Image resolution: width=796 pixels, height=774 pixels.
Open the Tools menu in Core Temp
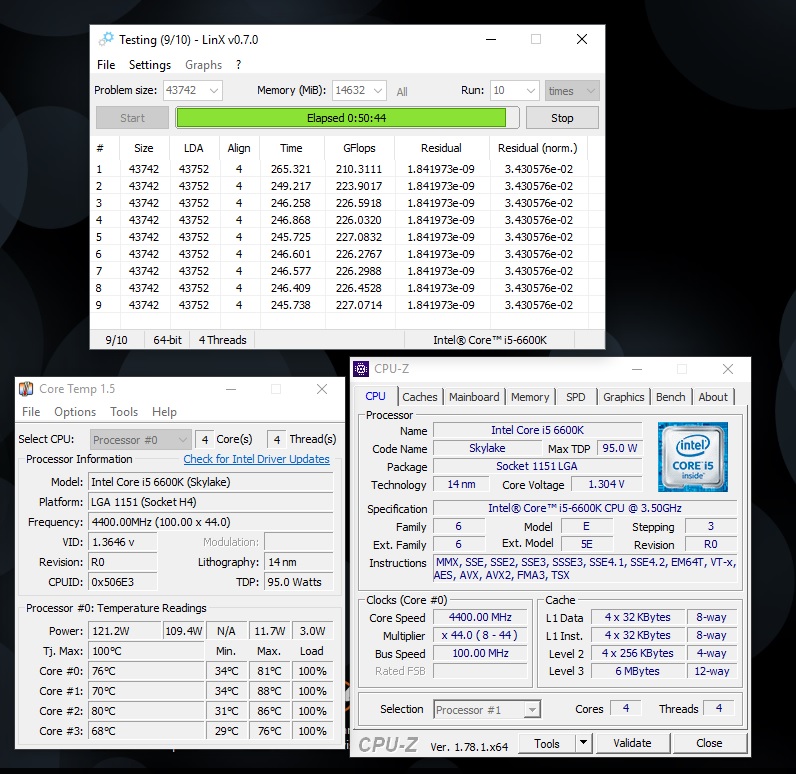(124, 412)
